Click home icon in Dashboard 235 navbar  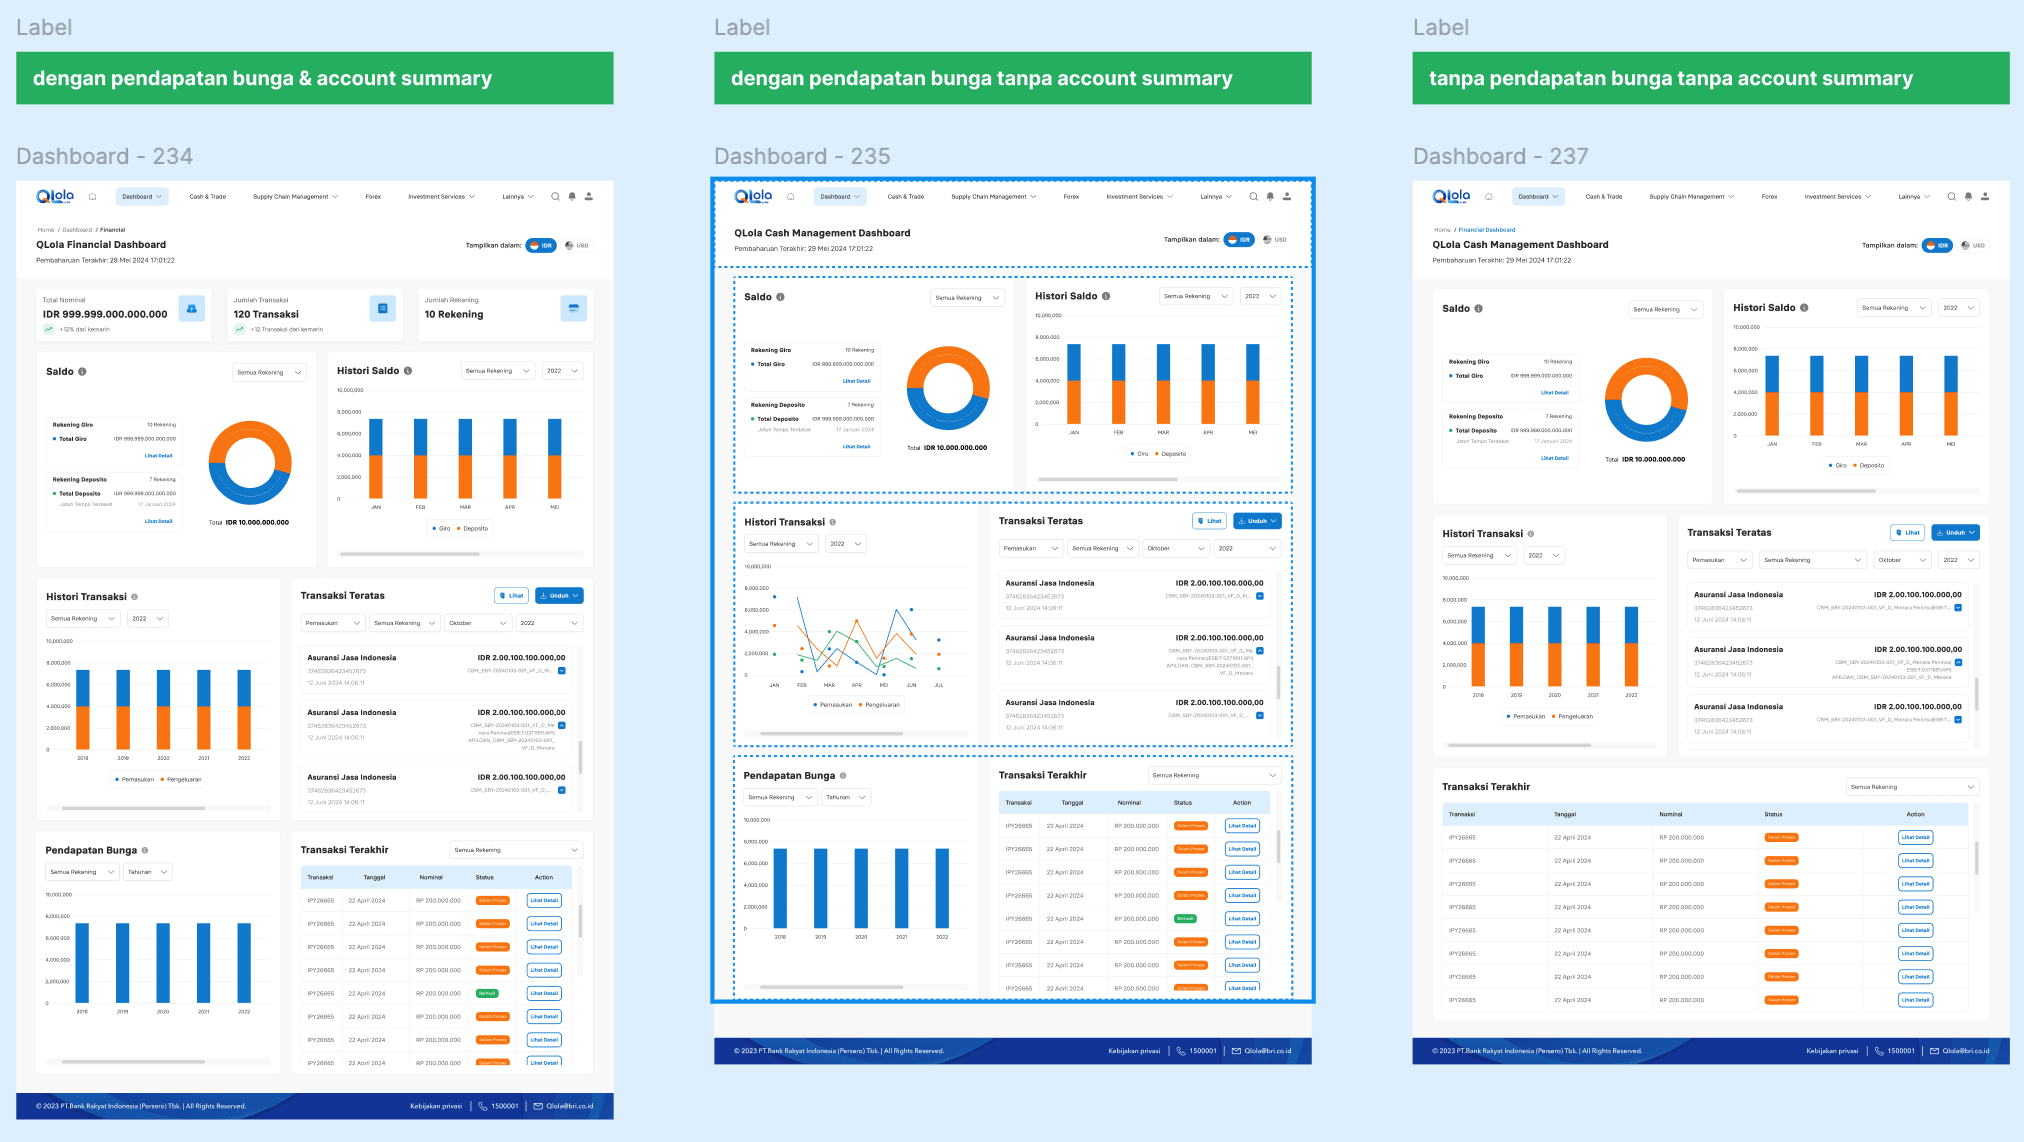click(791, 197)
